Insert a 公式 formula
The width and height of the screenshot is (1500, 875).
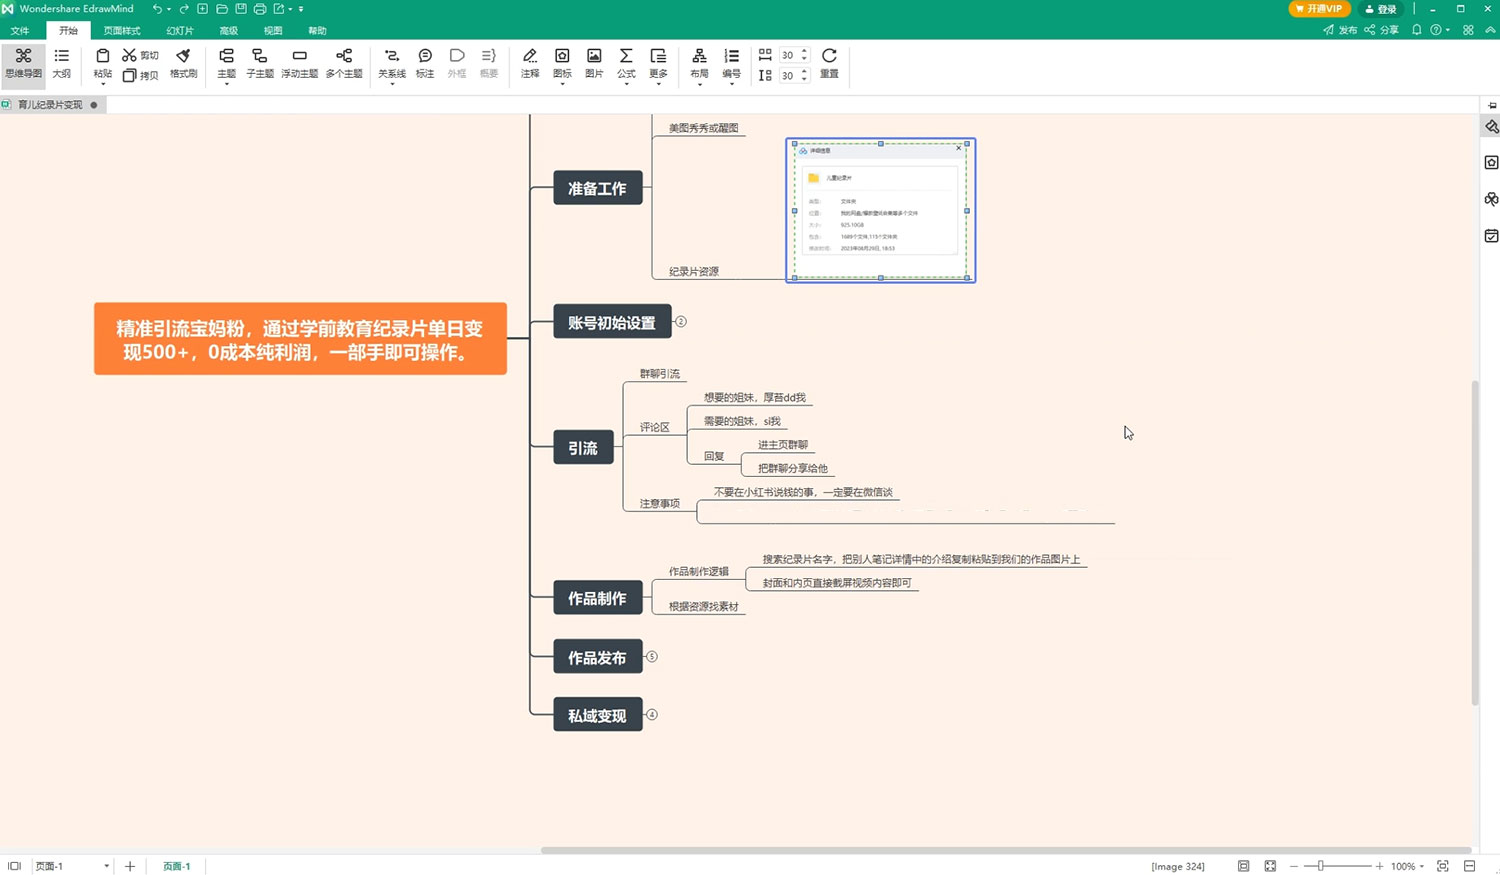click(626, 63)
